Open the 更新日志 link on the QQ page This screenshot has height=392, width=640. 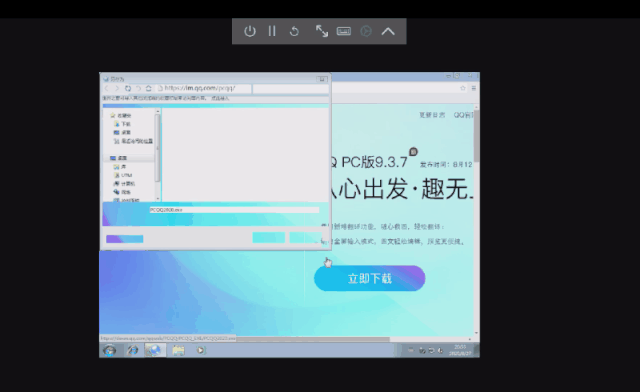click(x=432, y=115)
